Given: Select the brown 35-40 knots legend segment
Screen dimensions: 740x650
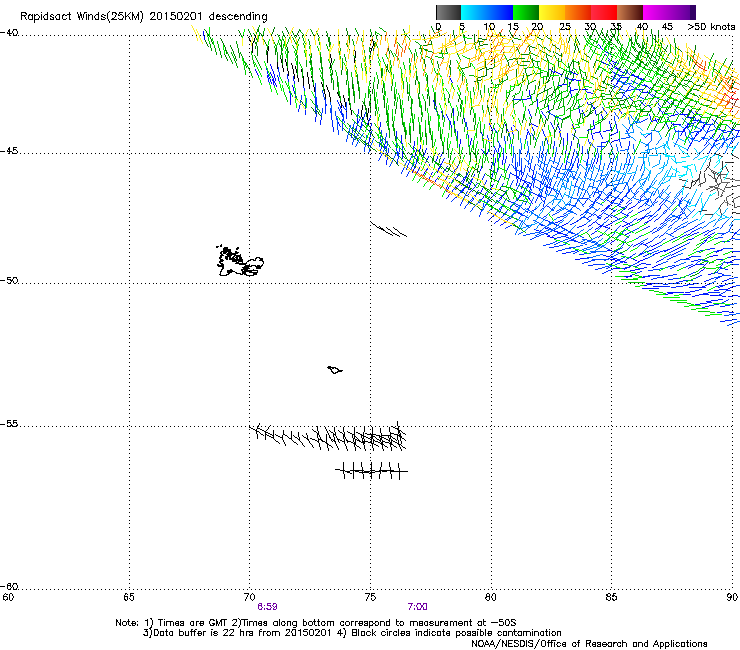Looking at the screenshot, I should click(630, 12).
